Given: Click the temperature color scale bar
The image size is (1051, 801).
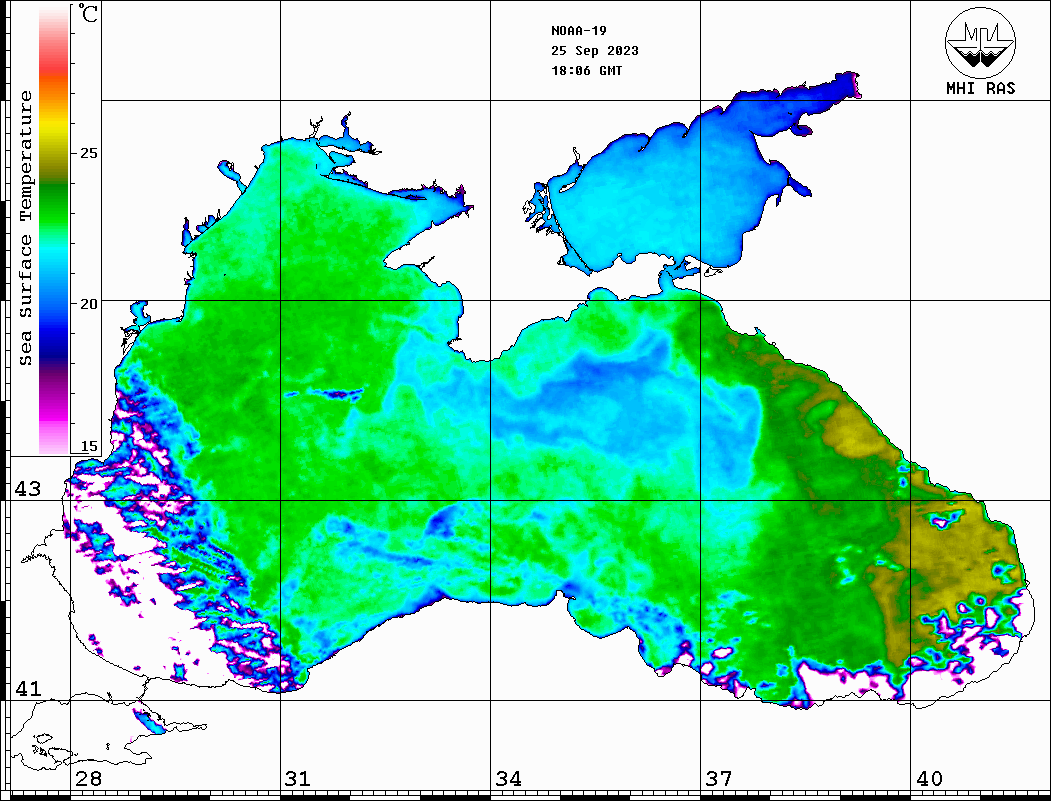Looking at the screenshot, I should [54, 231].
